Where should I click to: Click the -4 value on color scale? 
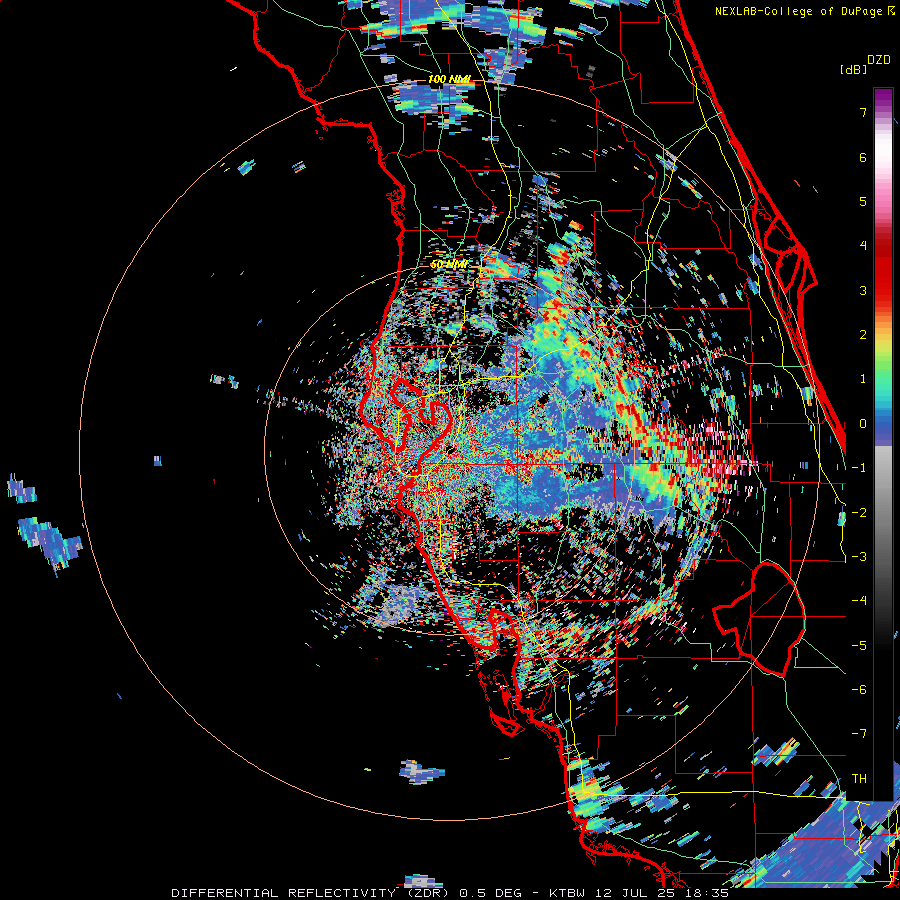click(859, 601)
